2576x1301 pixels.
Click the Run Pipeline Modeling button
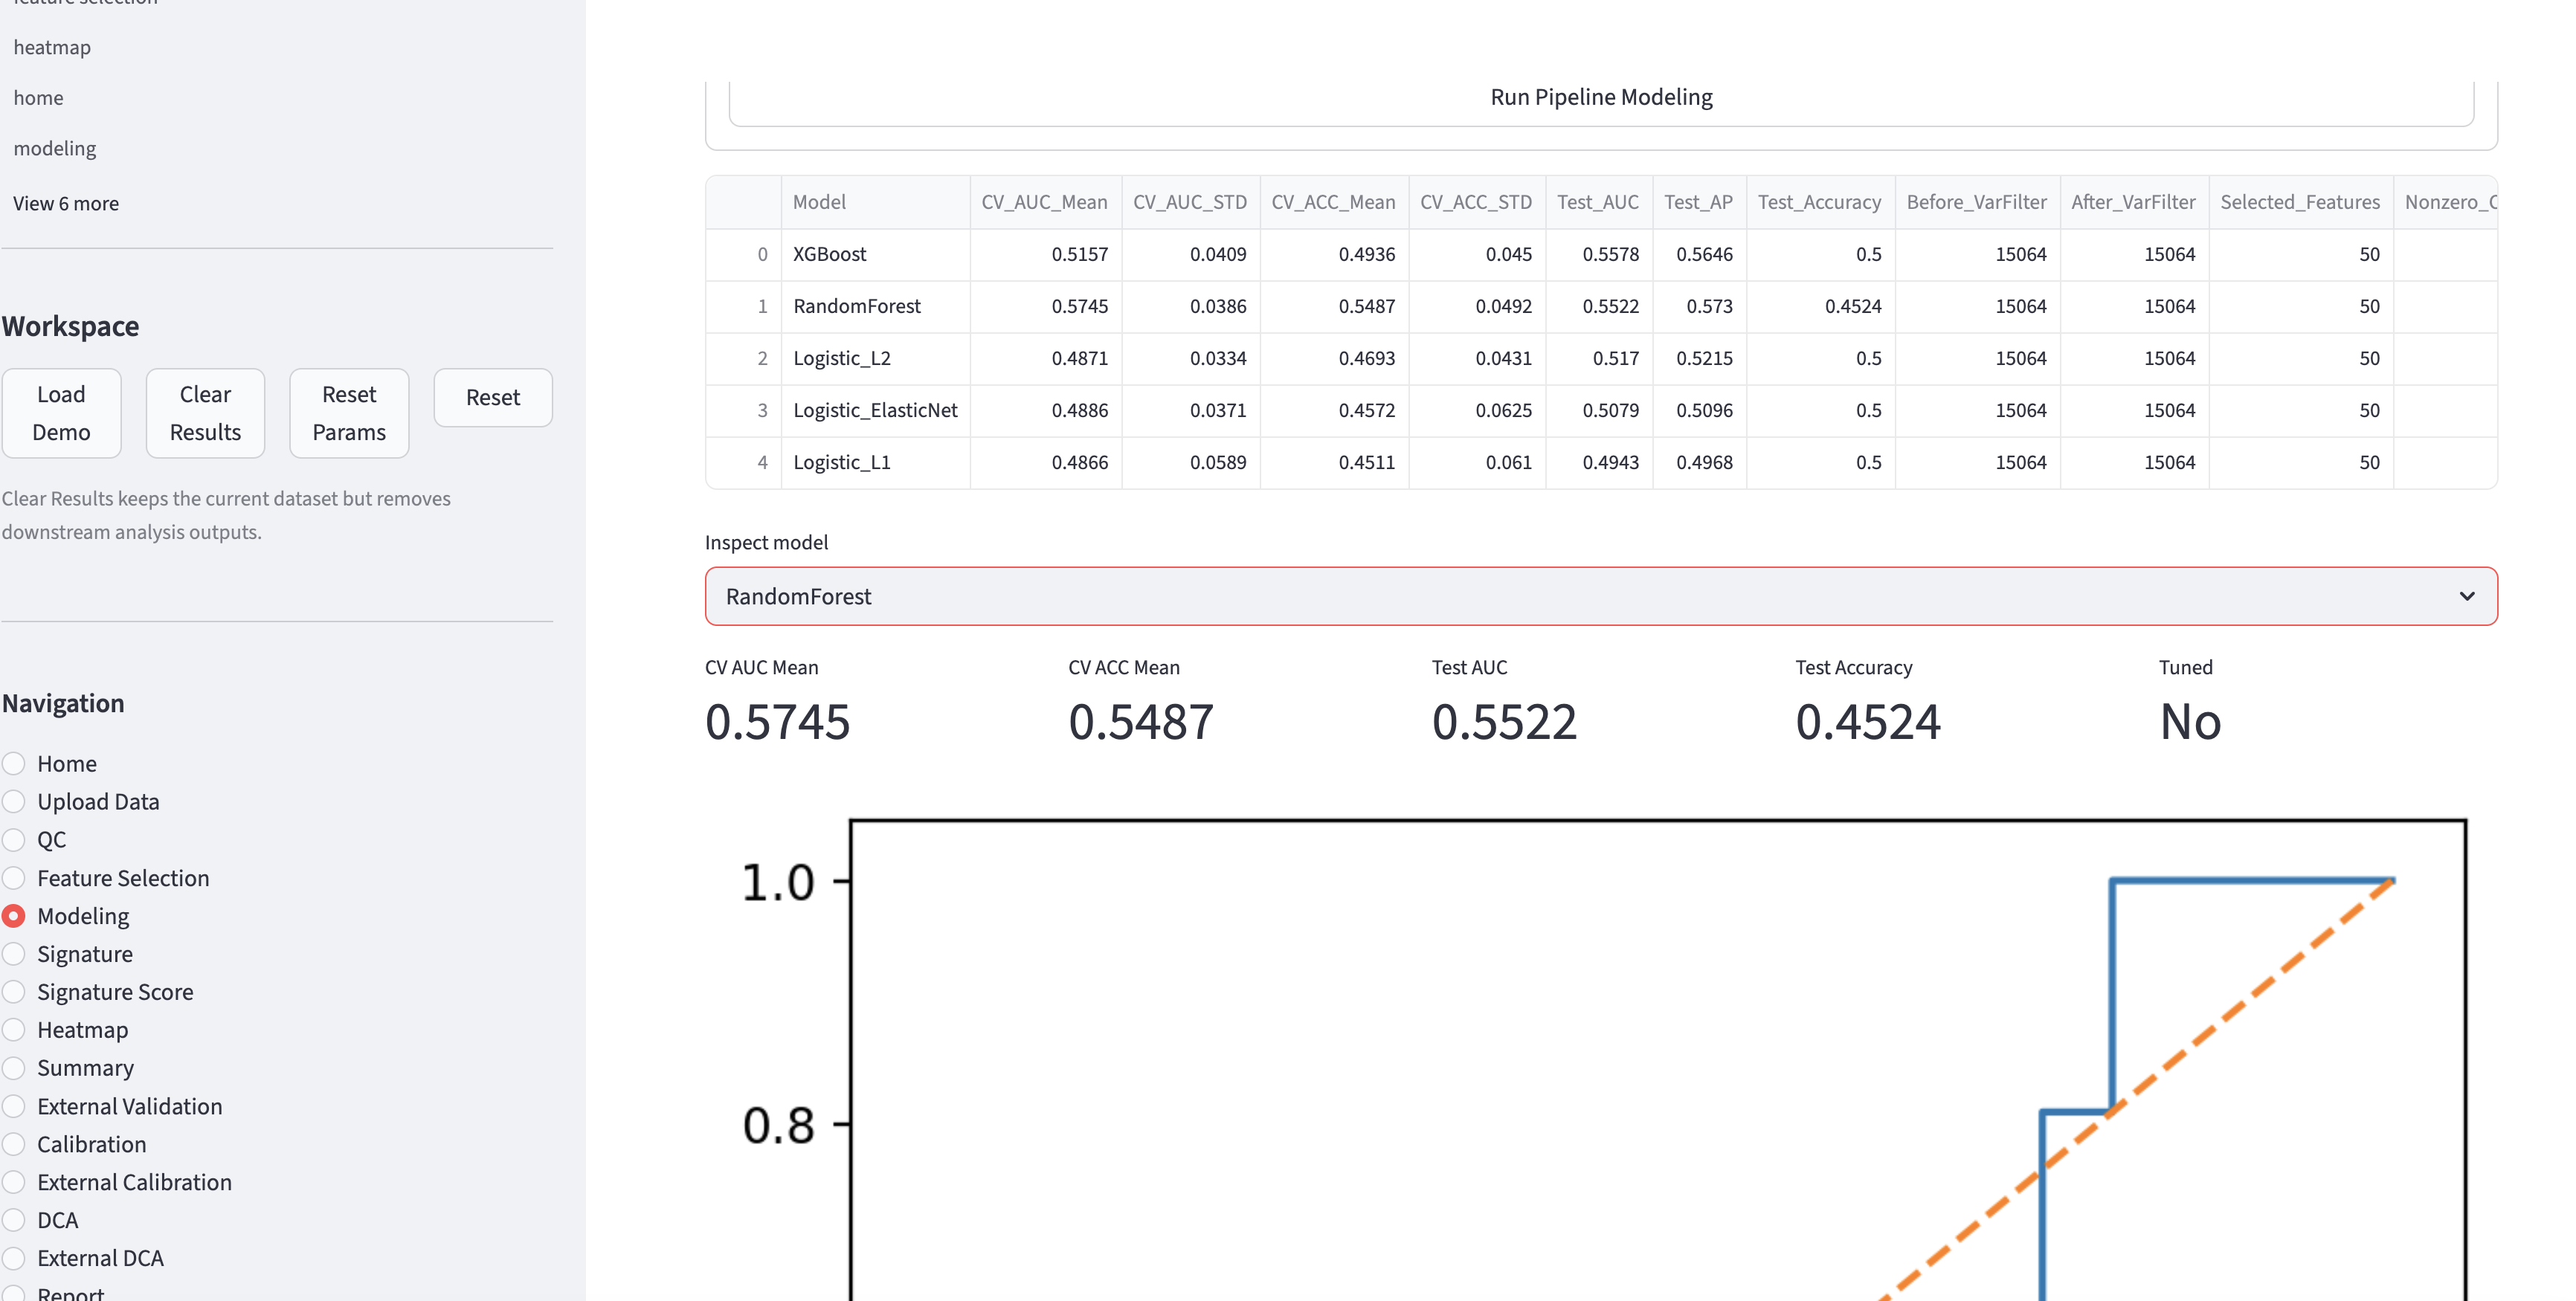pos(1600,97)
